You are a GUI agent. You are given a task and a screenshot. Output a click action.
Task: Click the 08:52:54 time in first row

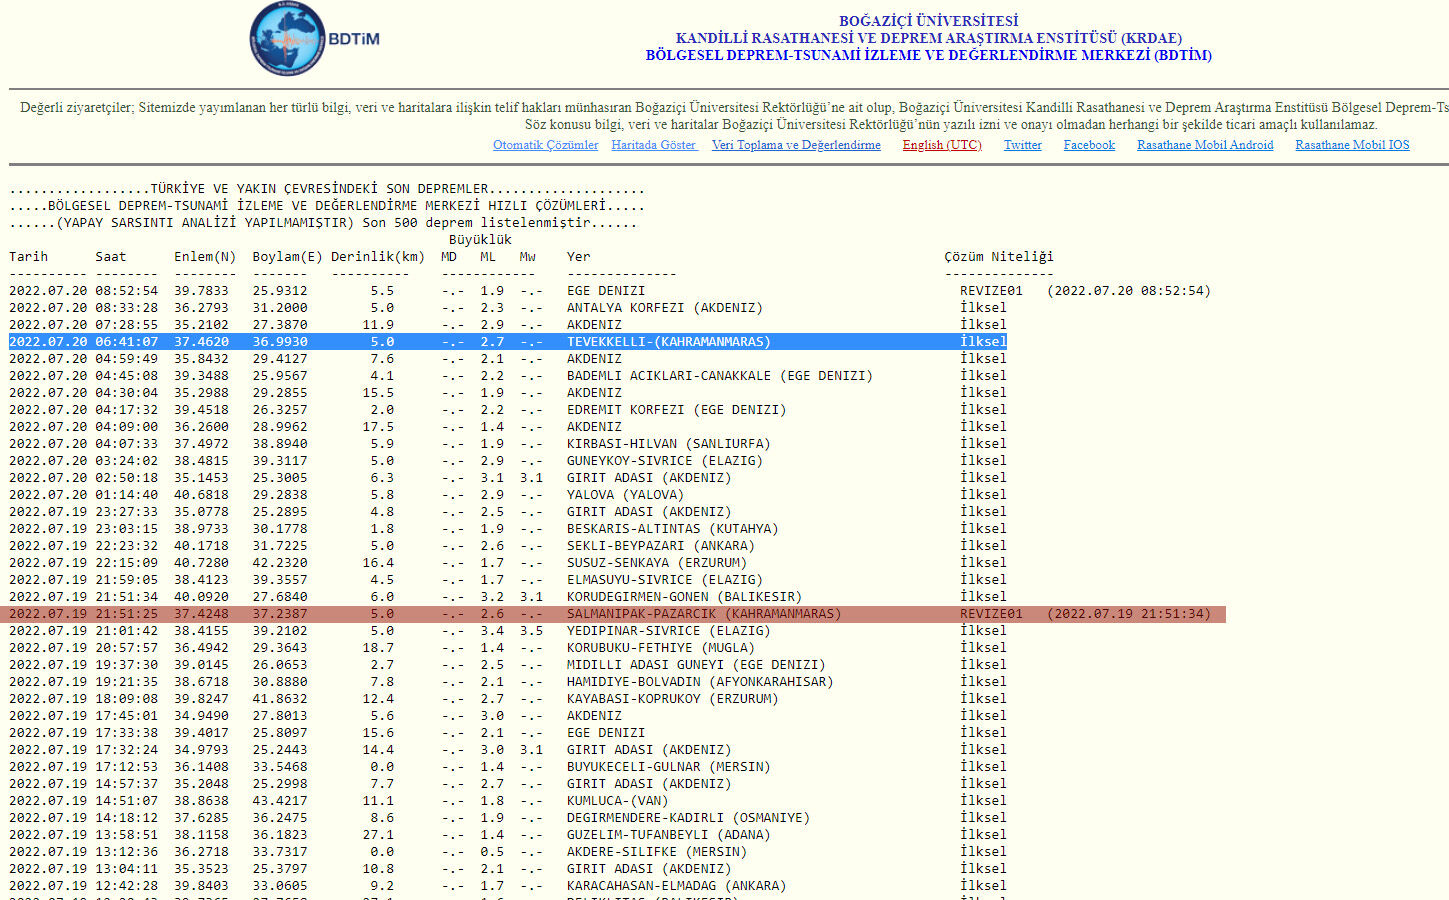coord(127,291)
